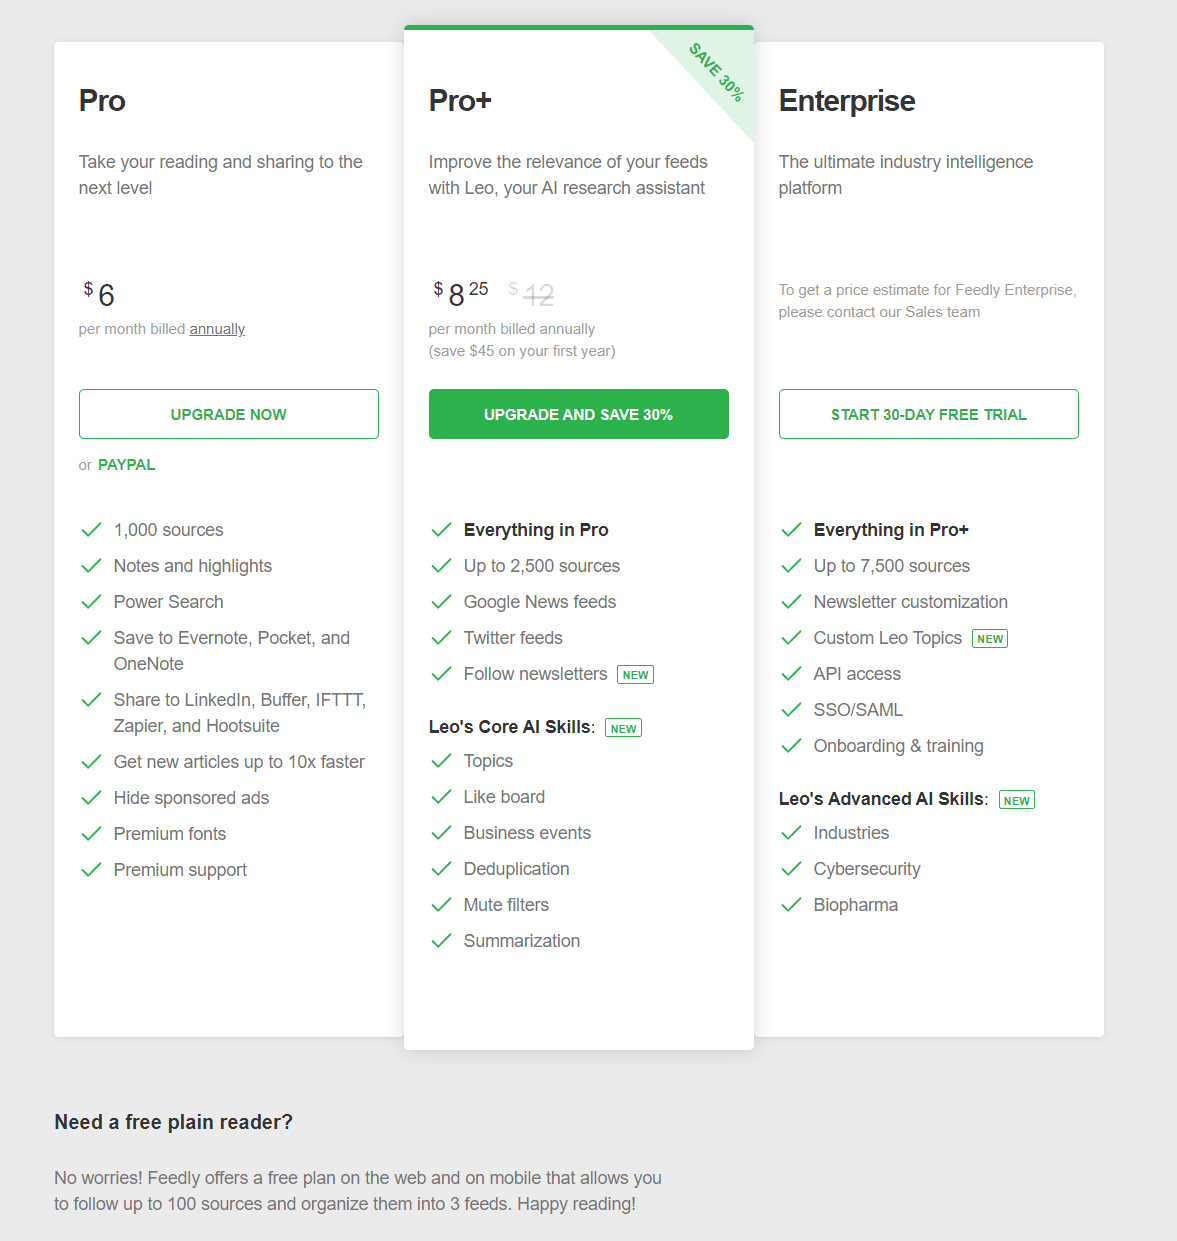Click the UPGRADE NOW button
The image size is (1177, 1241).
click(228, 414)
